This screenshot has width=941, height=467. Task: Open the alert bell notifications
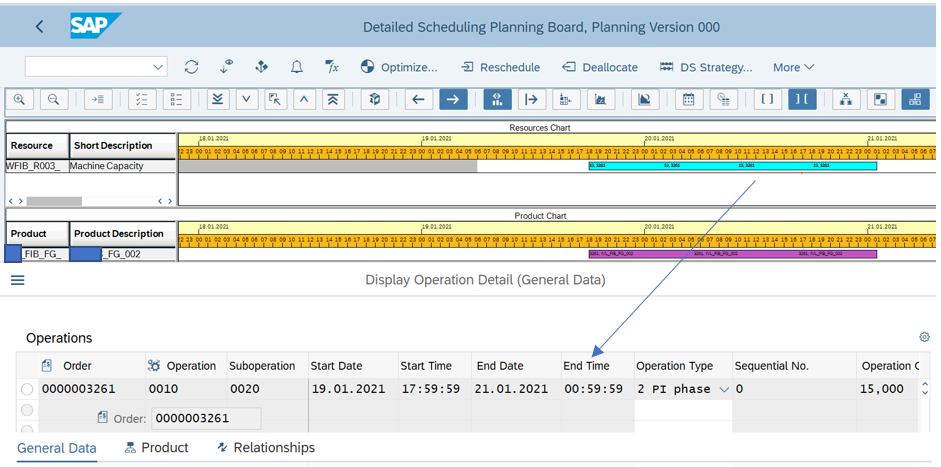pos(296,67)
